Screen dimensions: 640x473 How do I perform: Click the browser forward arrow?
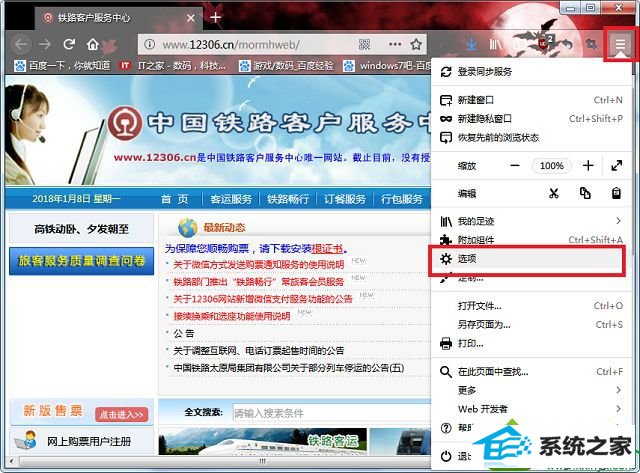click(x=44, y=44)
